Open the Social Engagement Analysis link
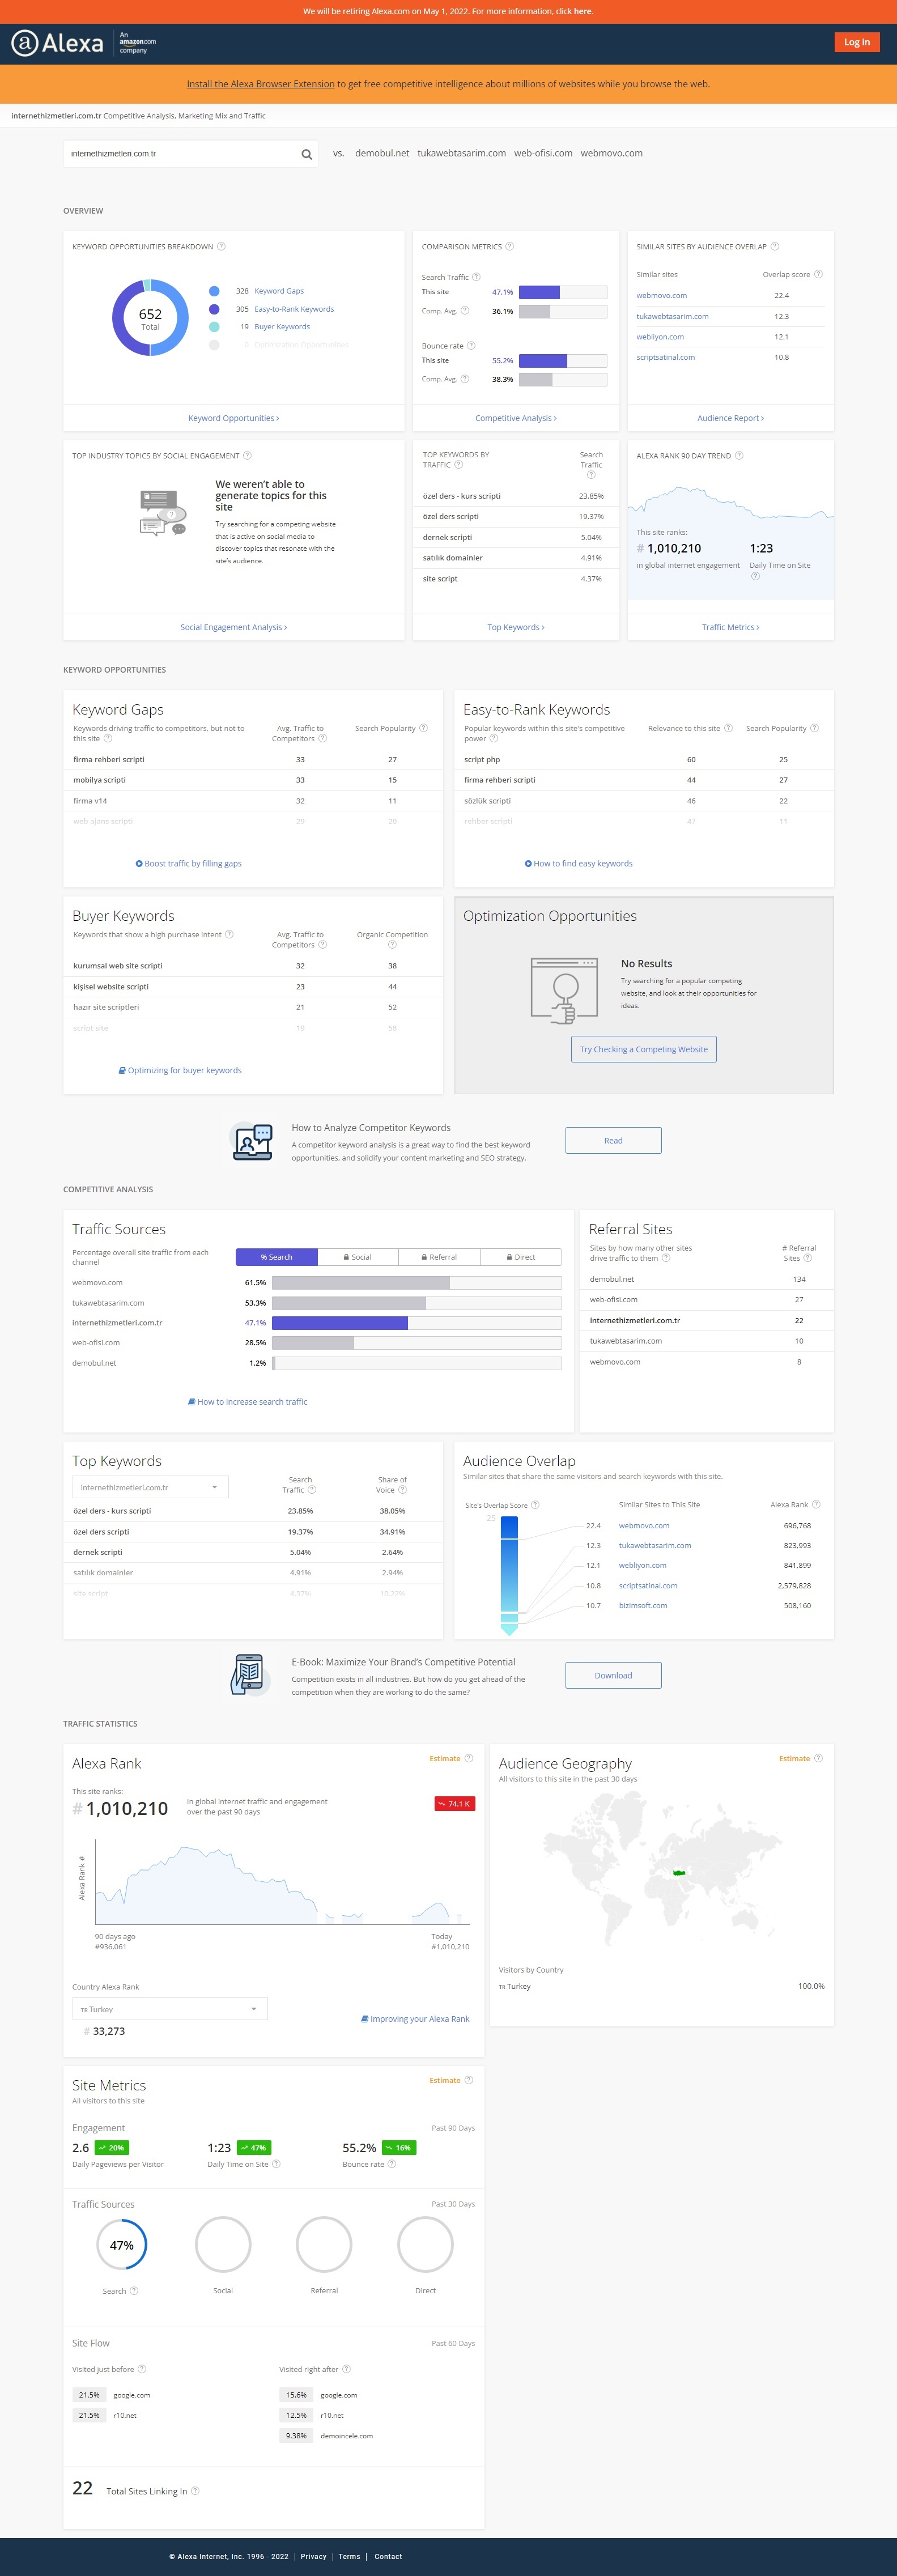Image resolution: width=897 pixels, height=2576 pixels. pyautogui.click(x=234, y=627)
